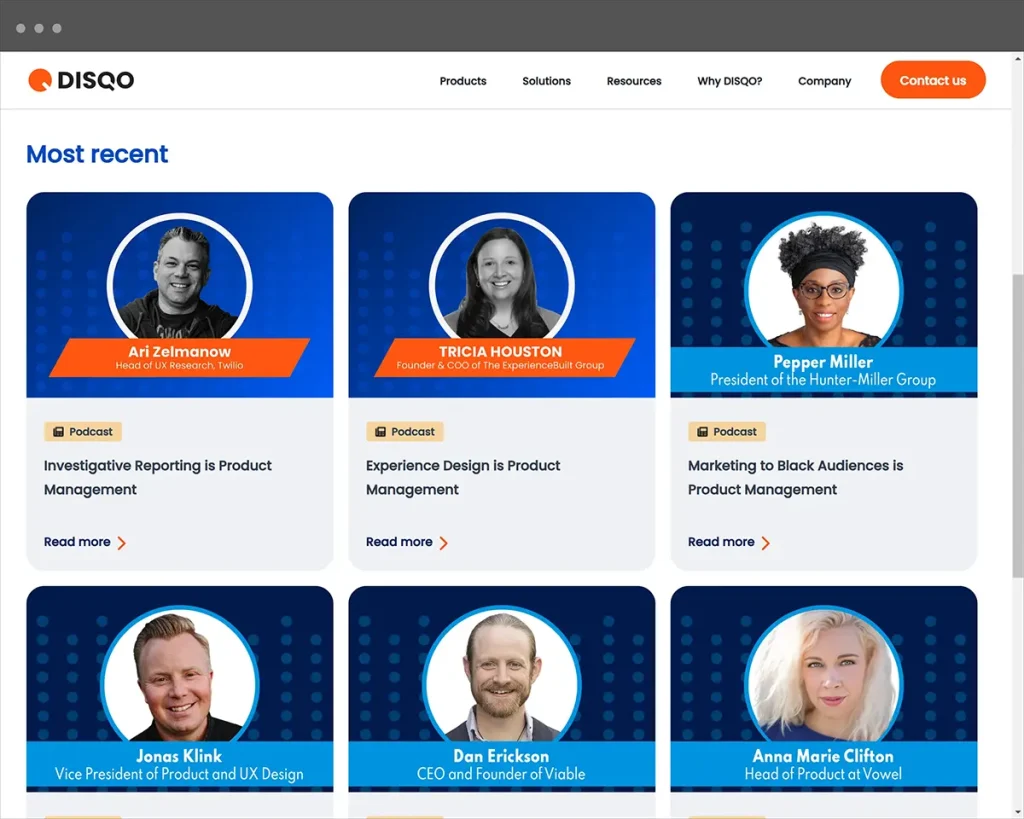The image size is (1024, 819).
Task: Open the Why DISQO? menu
Action: 729,81
